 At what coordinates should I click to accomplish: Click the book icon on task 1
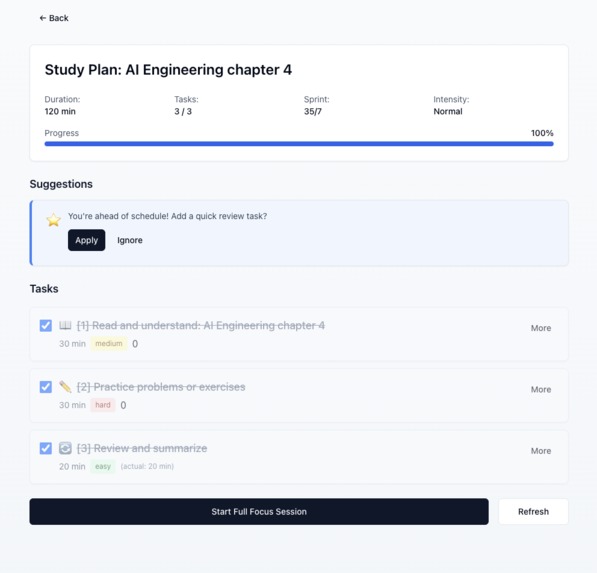click(65, 326)
